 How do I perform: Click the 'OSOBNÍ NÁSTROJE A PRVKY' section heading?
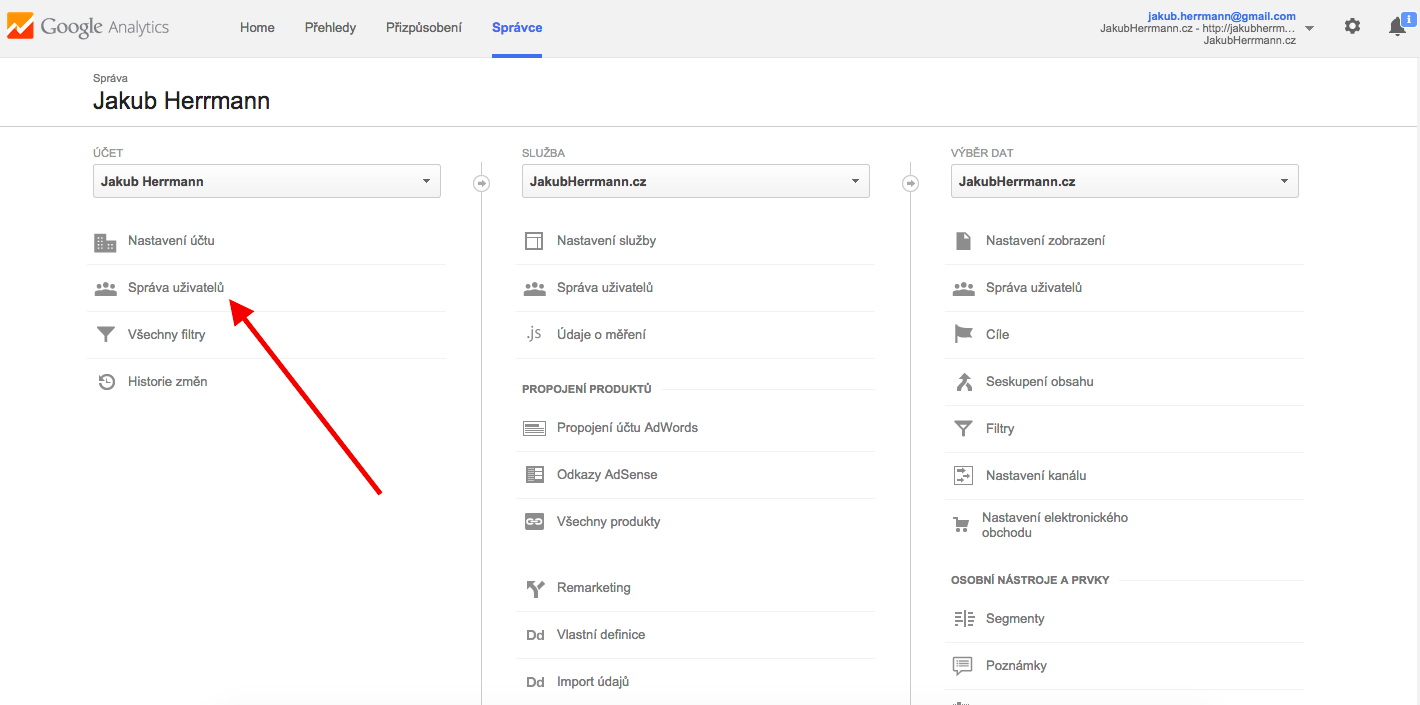pyautogui.click(x=1030, y=580)
